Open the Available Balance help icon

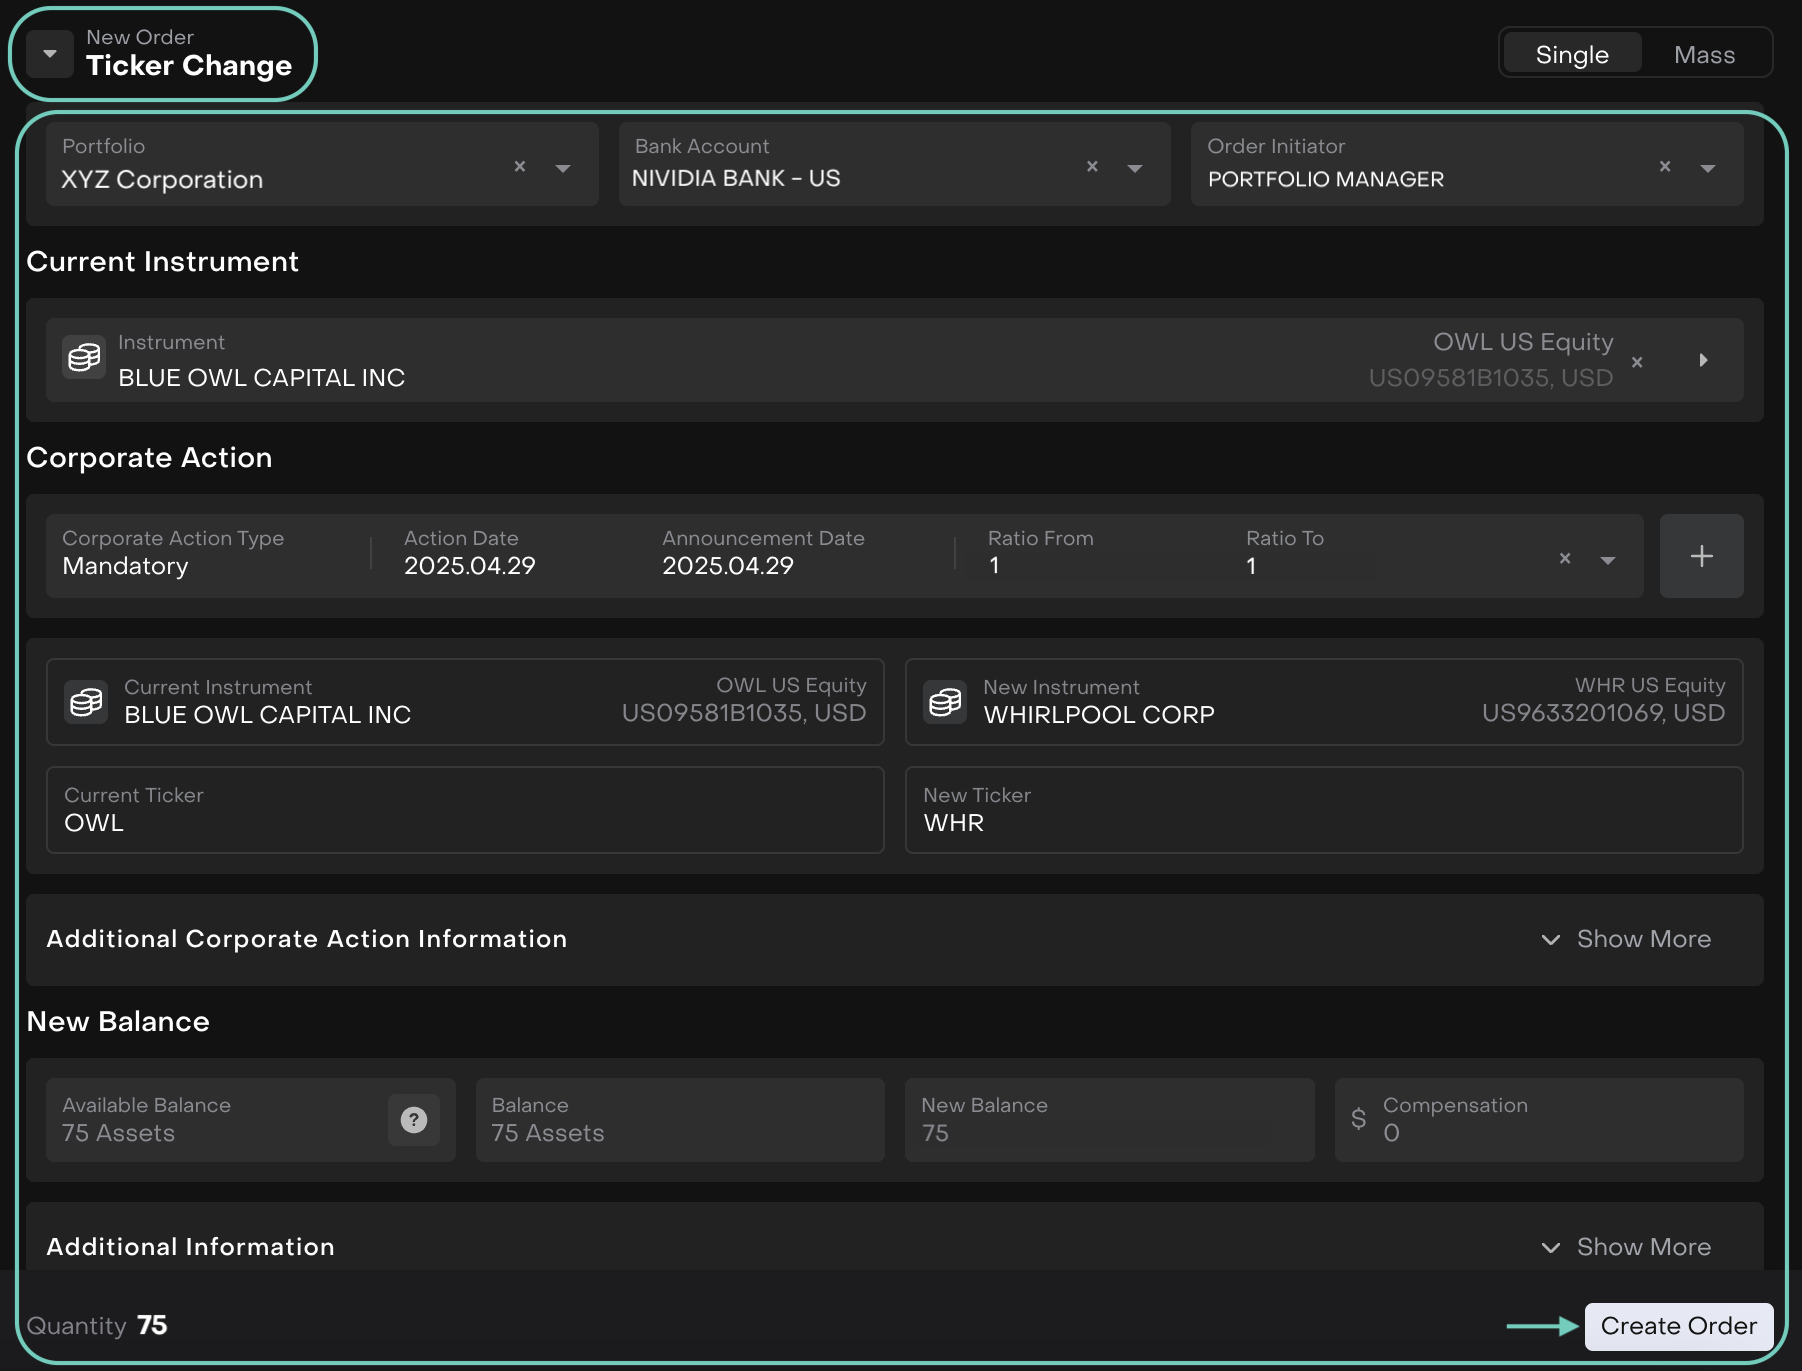point(414,1120)
